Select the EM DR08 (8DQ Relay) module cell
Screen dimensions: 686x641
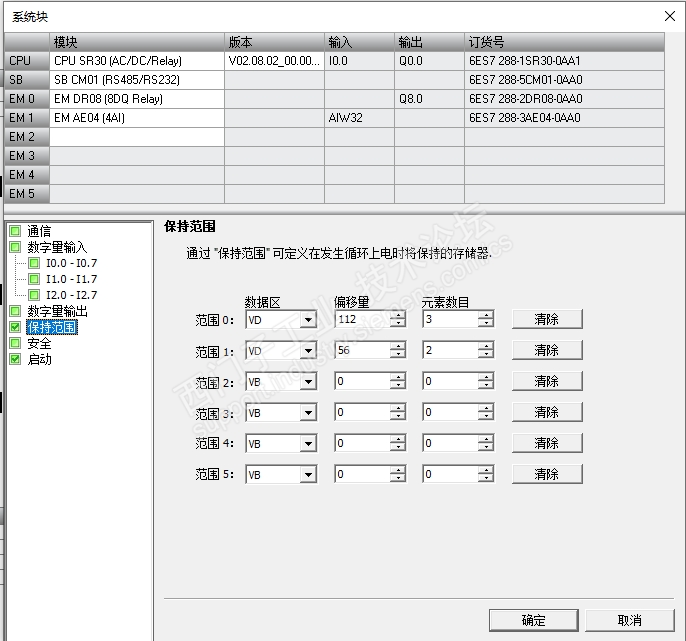pyautogui.click(x=137, y=99)
